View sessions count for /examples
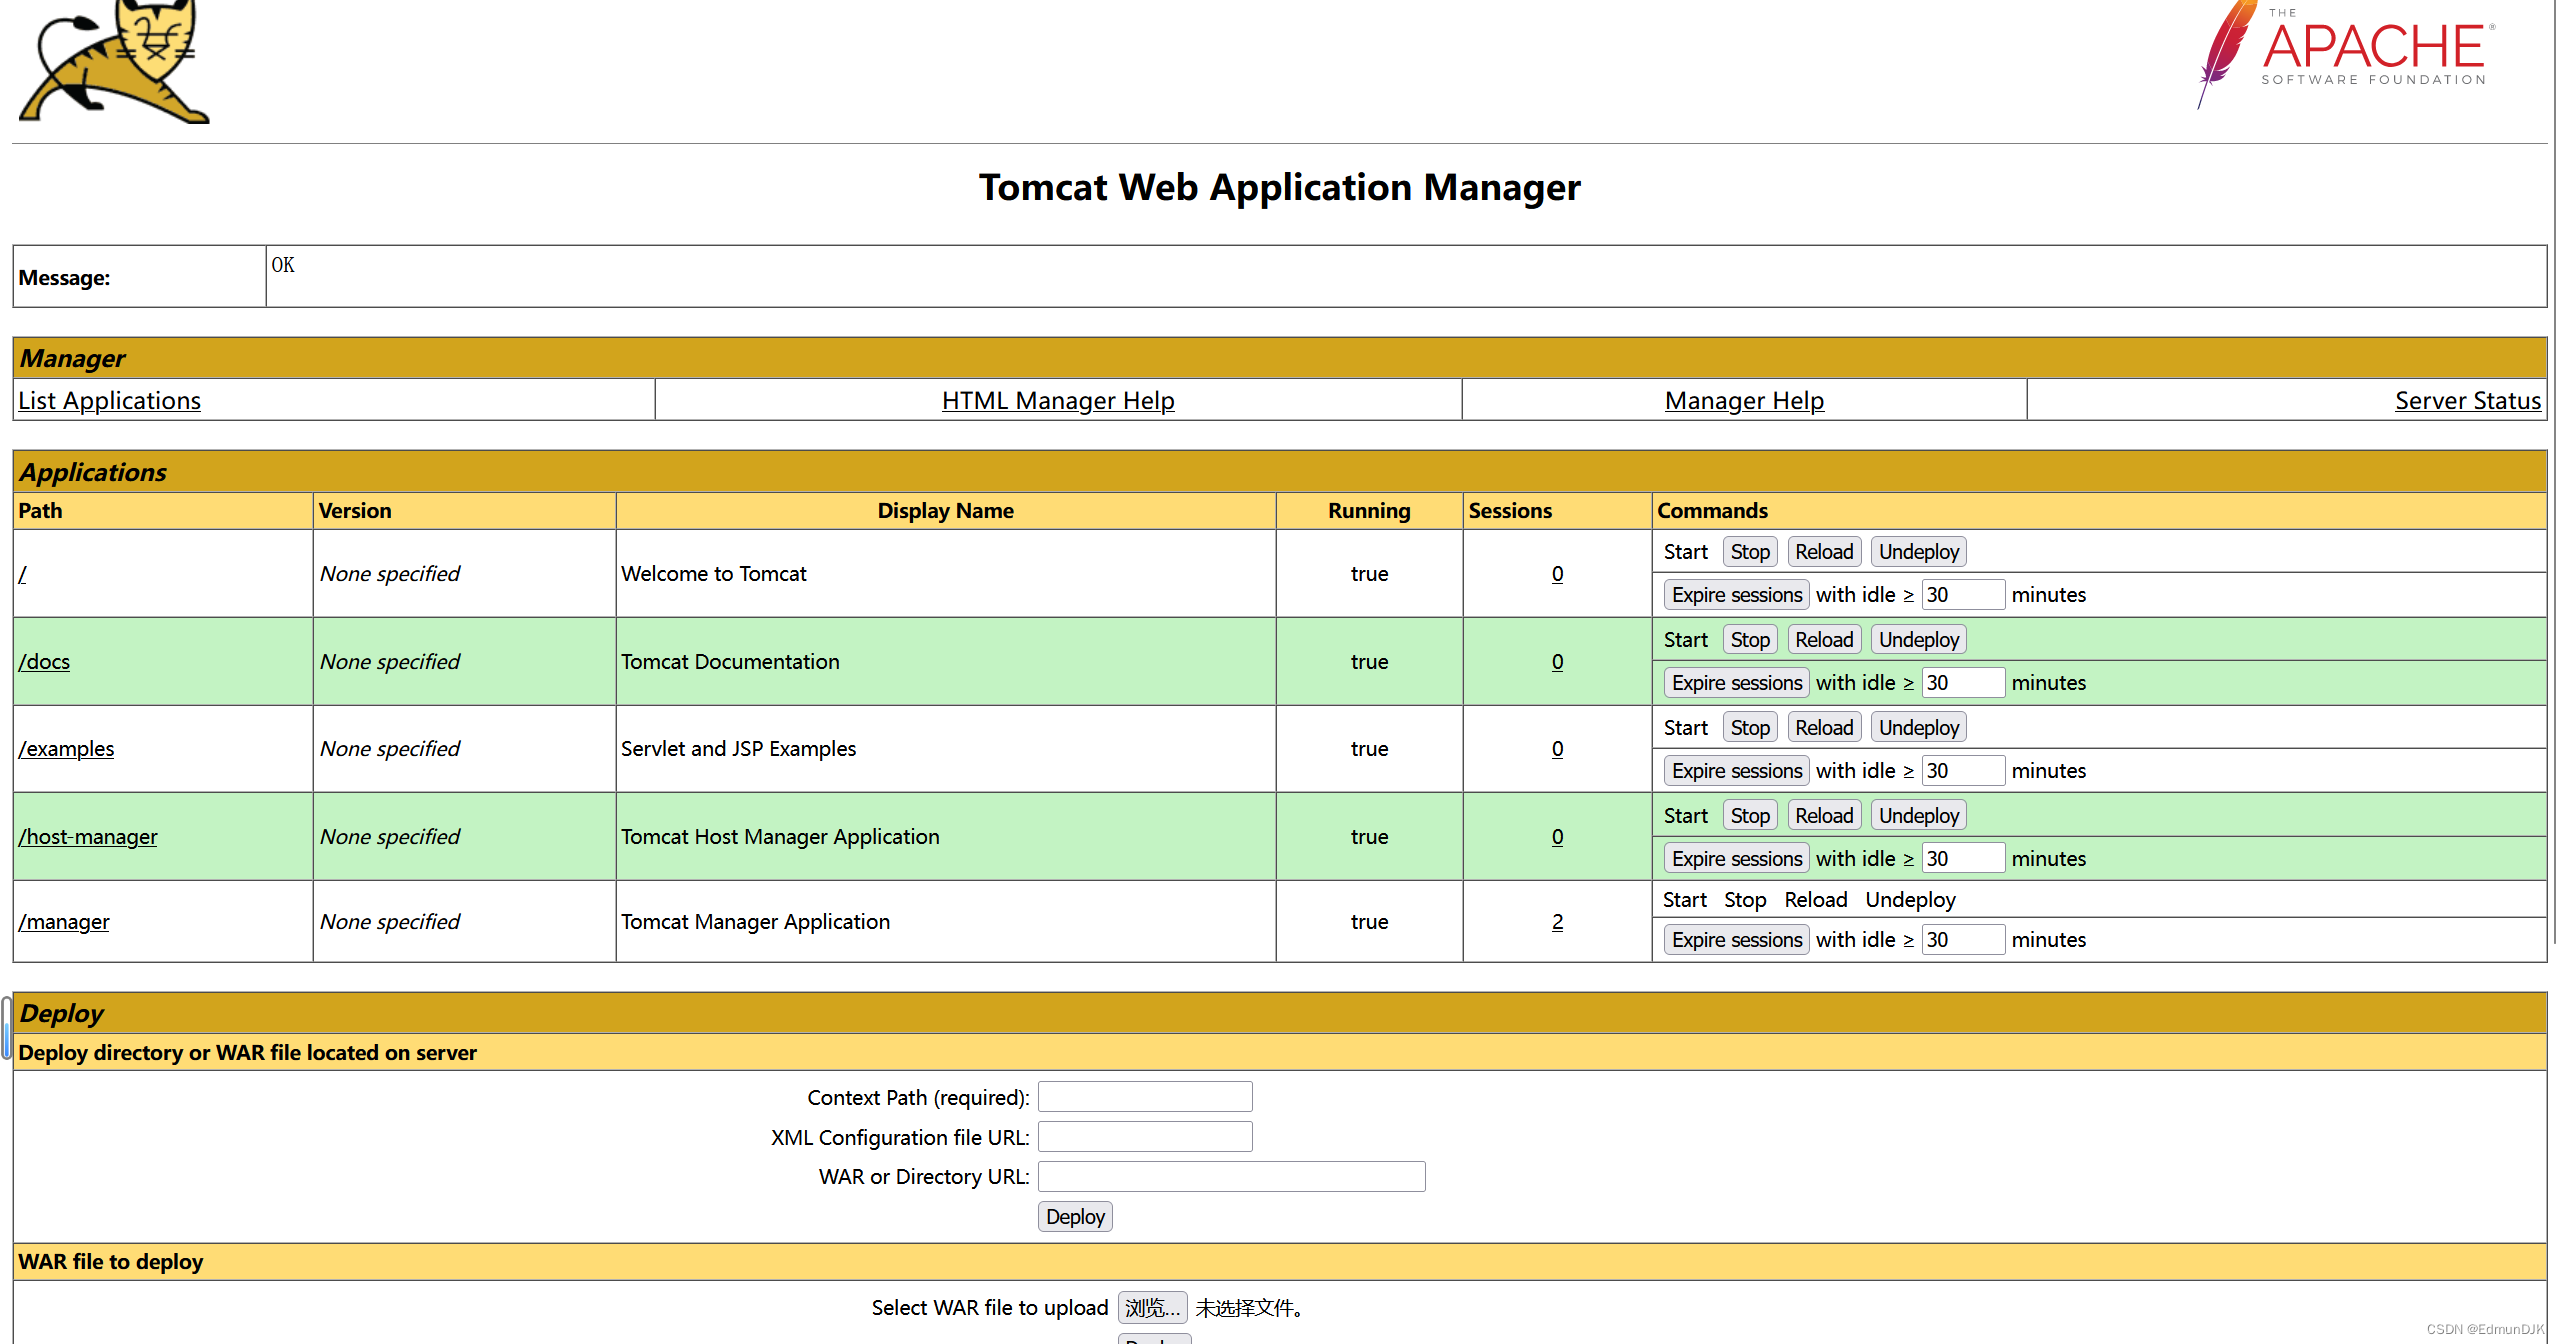This screenshot has width=2560, height=1344. 1557,749
